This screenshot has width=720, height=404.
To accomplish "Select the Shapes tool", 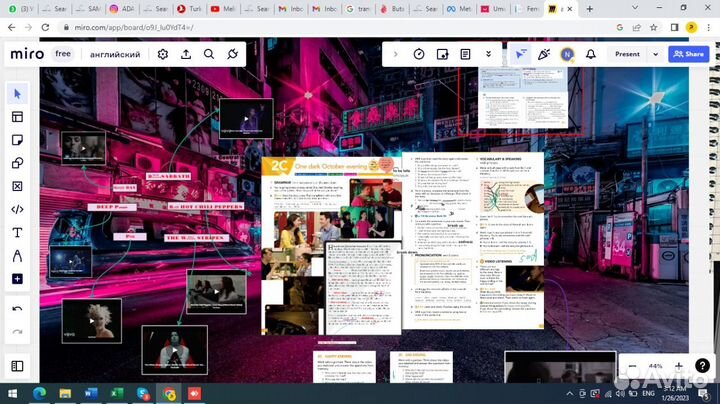I will tap(17, 163).
